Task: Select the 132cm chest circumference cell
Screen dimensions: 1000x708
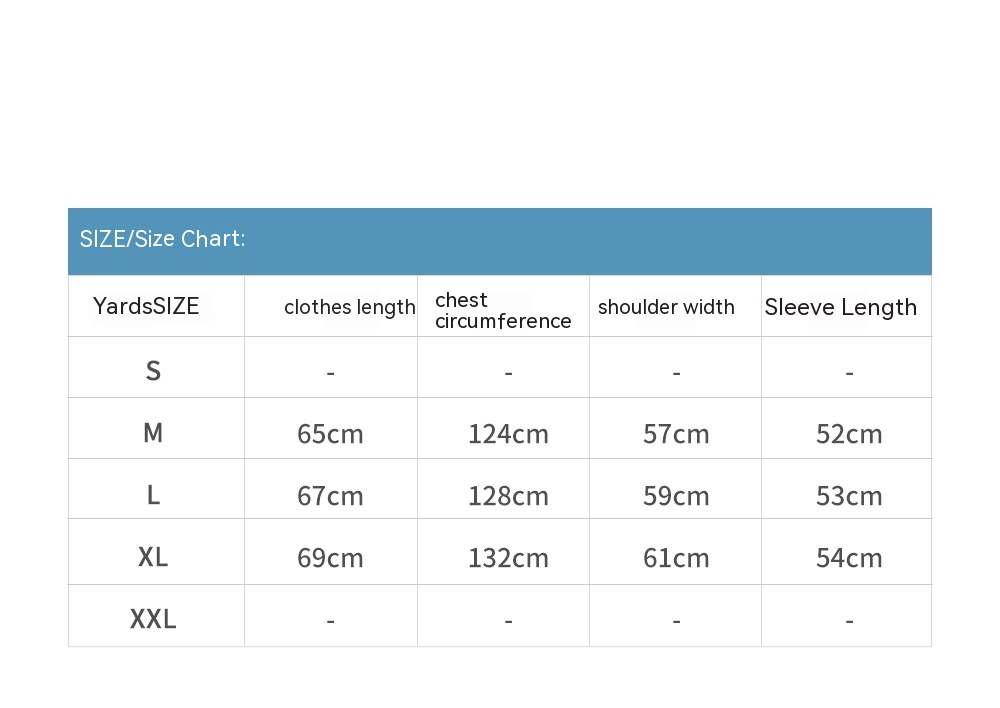Action: 508,558
